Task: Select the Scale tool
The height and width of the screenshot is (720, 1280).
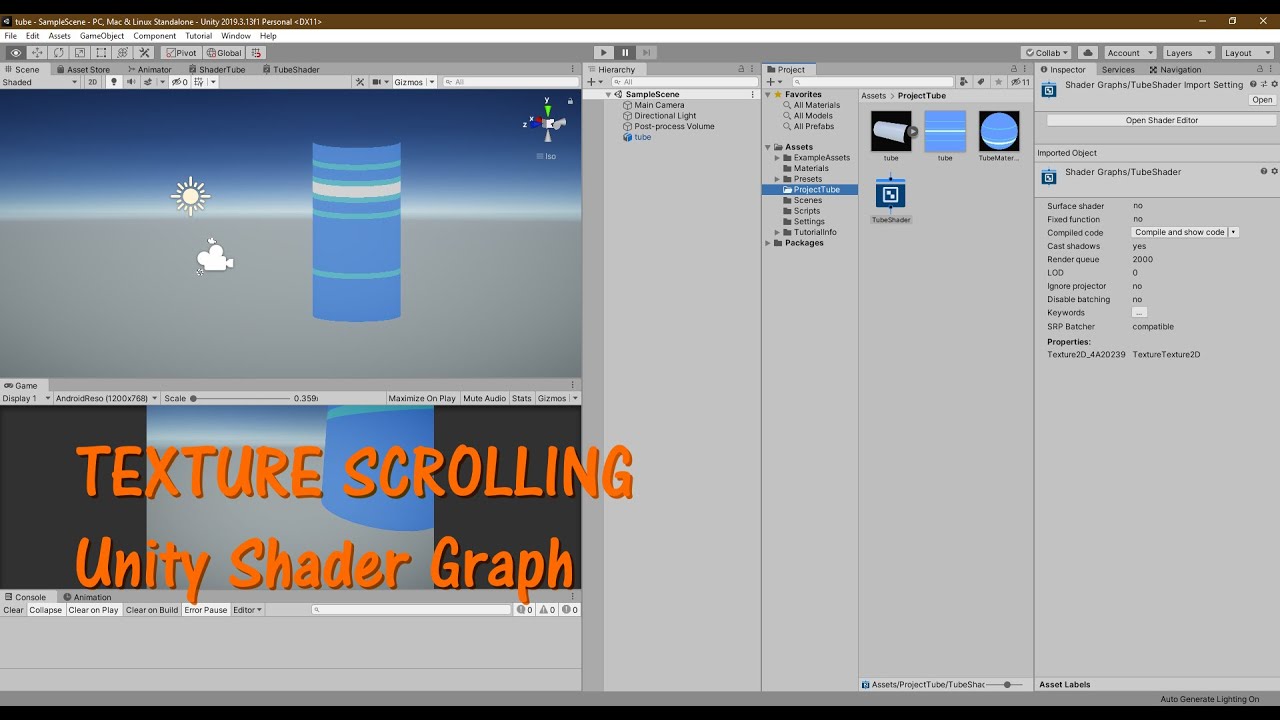Action: (x=80, y=53)
